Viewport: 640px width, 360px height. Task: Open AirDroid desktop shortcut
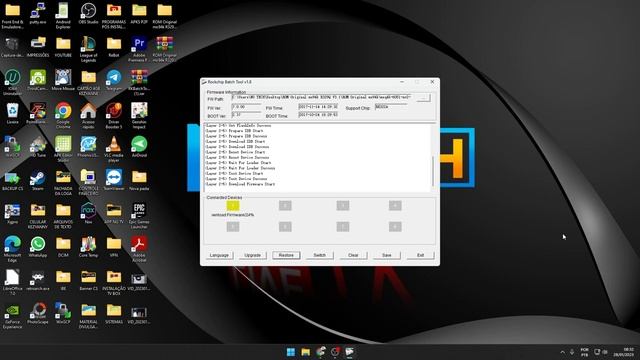139,147
